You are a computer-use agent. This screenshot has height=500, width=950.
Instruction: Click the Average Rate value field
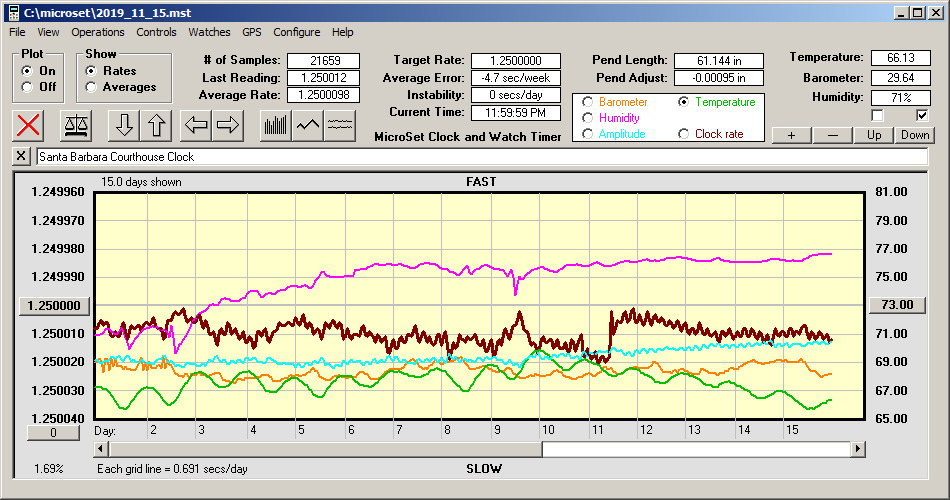324,95
